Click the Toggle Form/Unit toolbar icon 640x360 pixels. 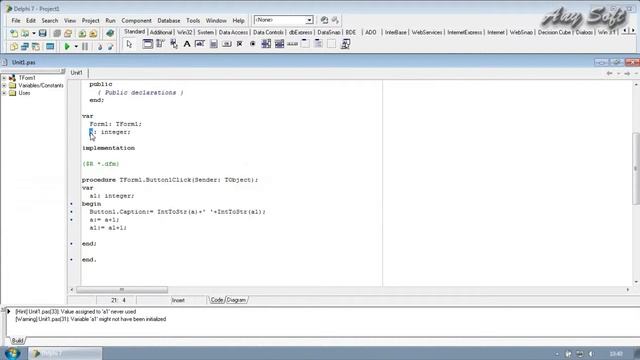tap(36, 47)
